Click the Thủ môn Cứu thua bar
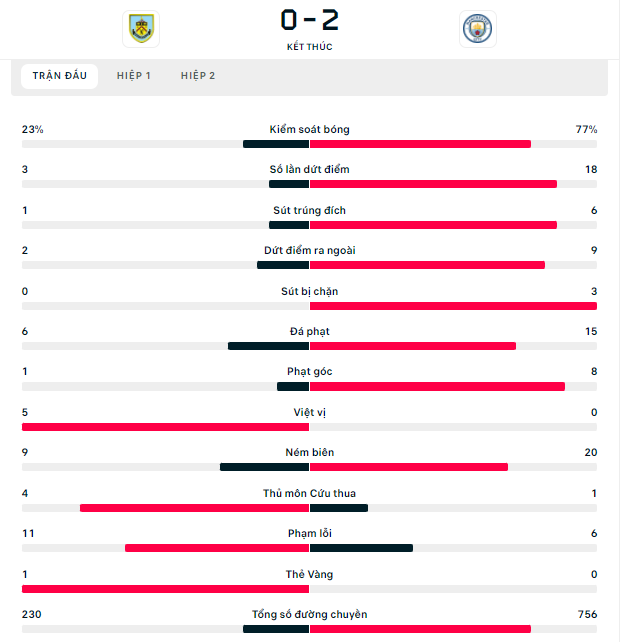 pos(309,508)
